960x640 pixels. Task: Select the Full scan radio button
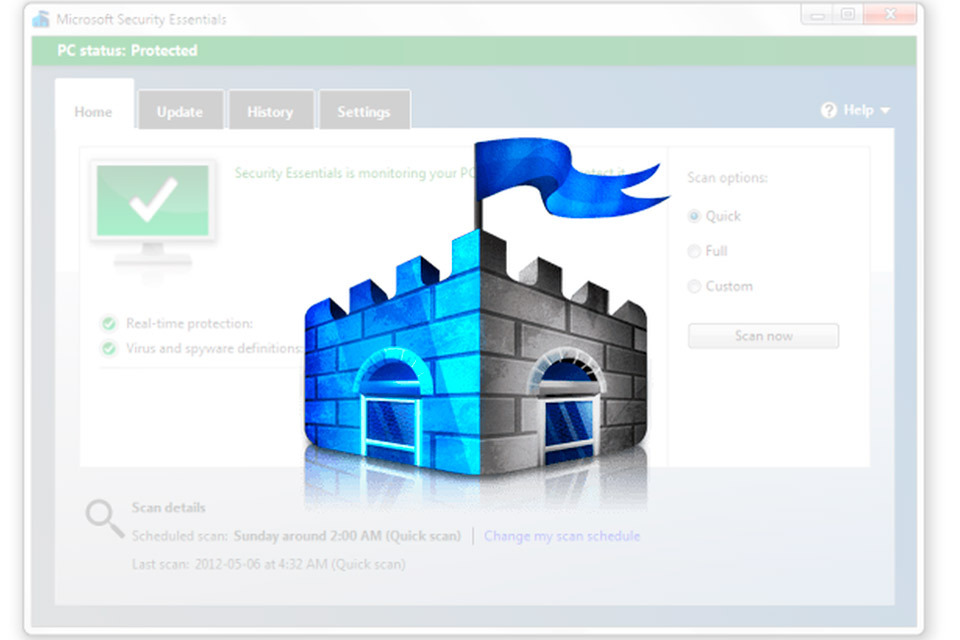point(694,251)
